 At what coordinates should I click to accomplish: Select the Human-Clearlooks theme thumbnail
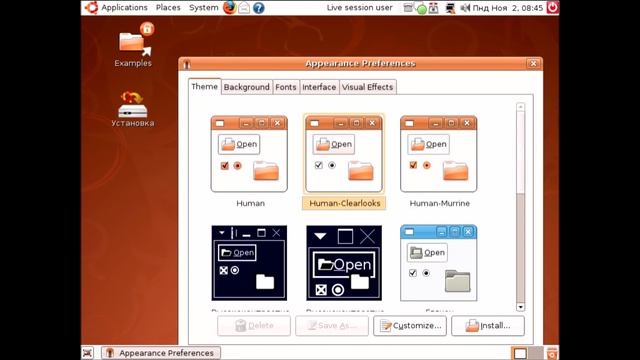(344, 154)
